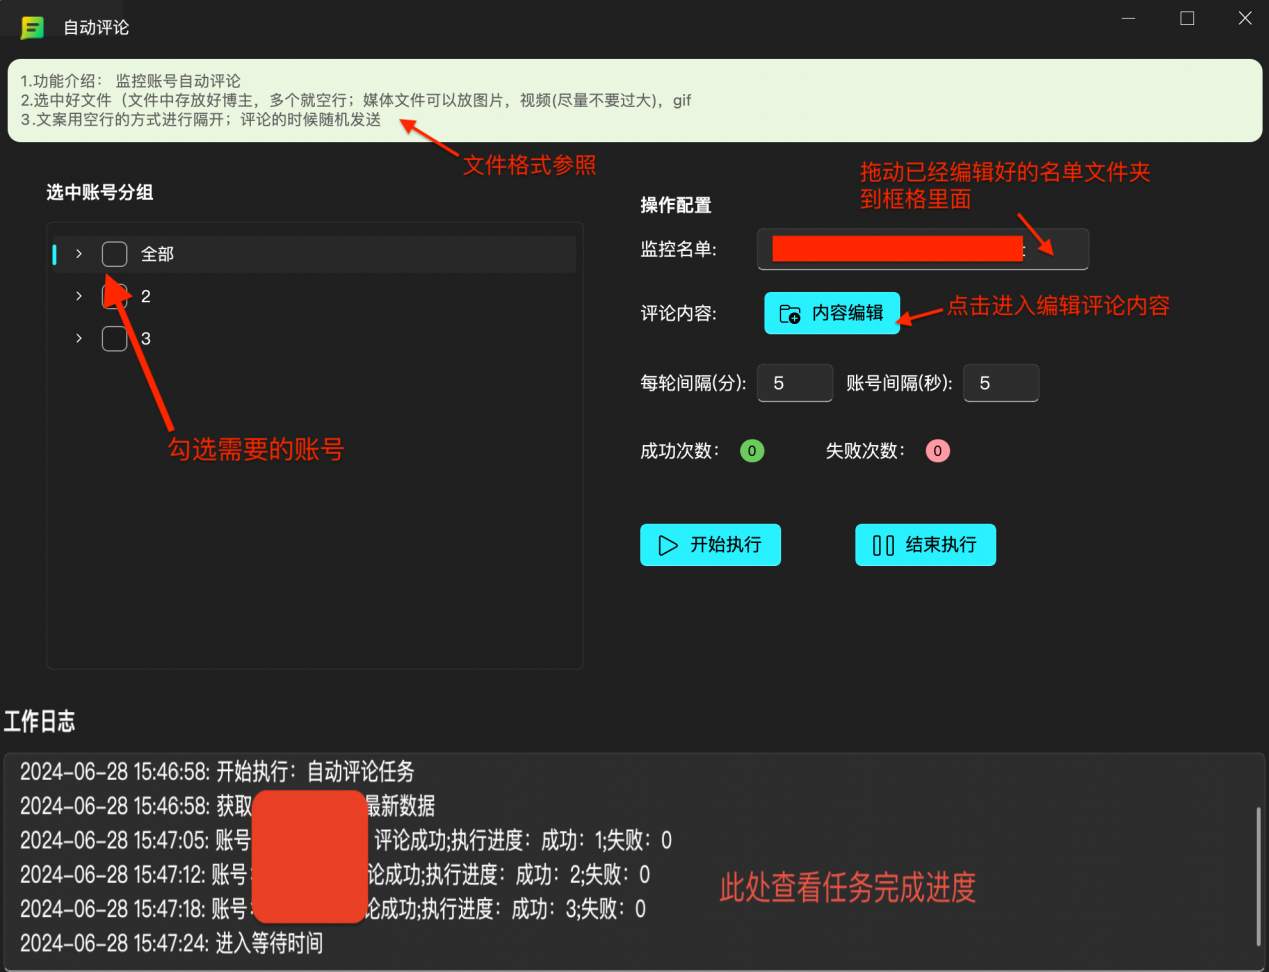This screenshot has width=1269, height=972.
Task: Click the folder icon on 内容编辑 button
Action: pyautogui.click(x=789, y=314)
